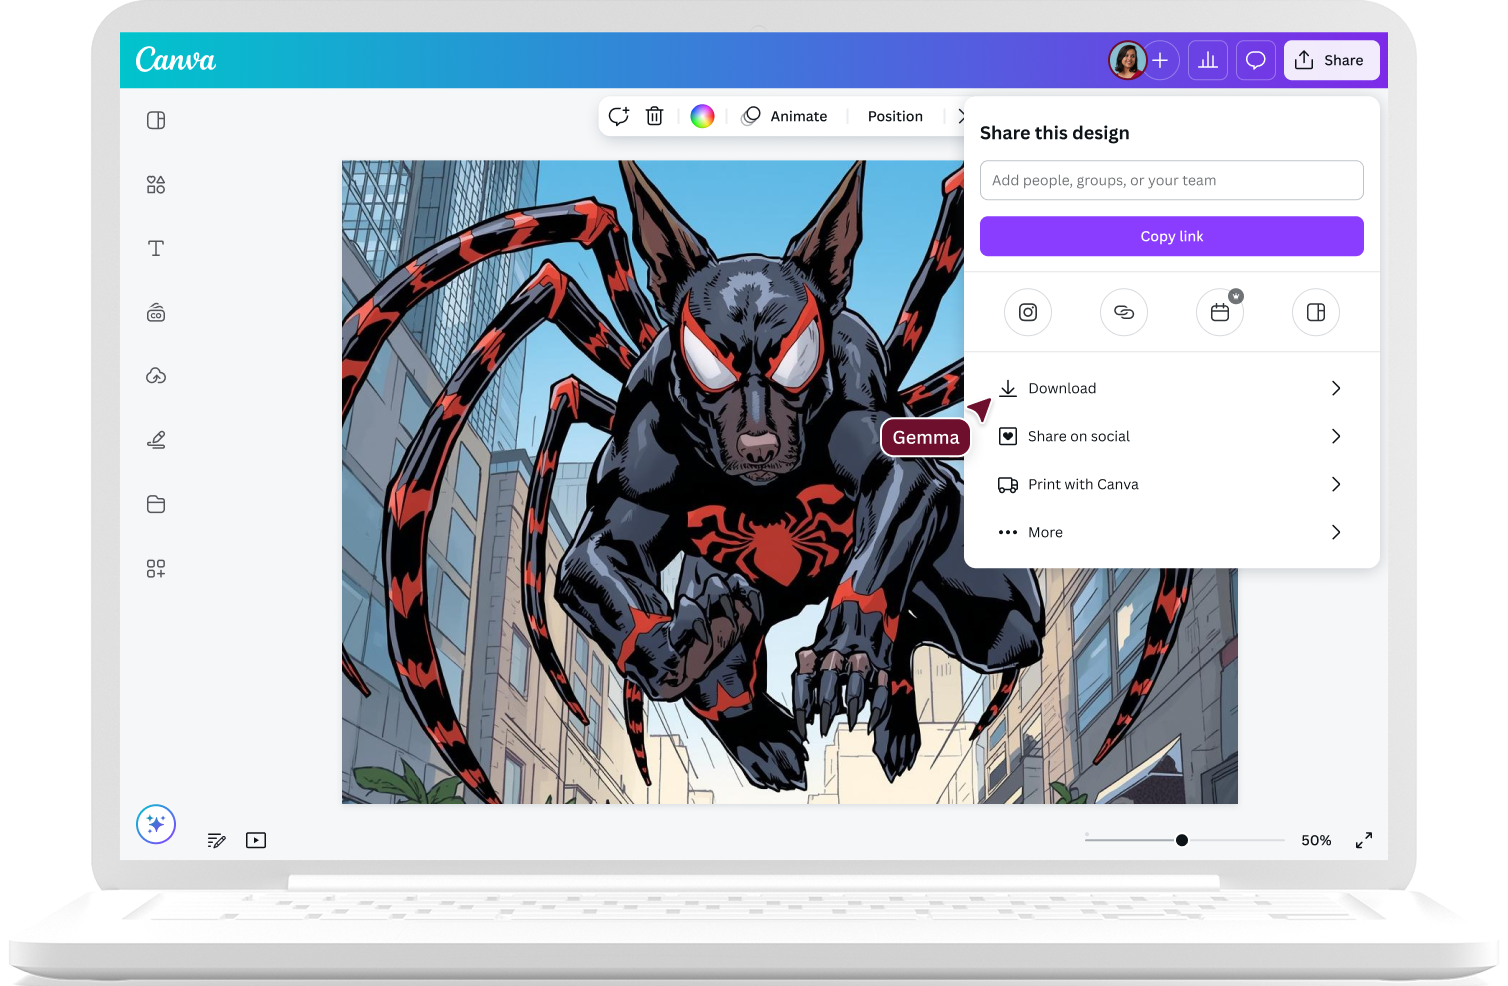Open the Projects folder icon
Viewport: 1508px width, 986px height.
tap(156, 504)
